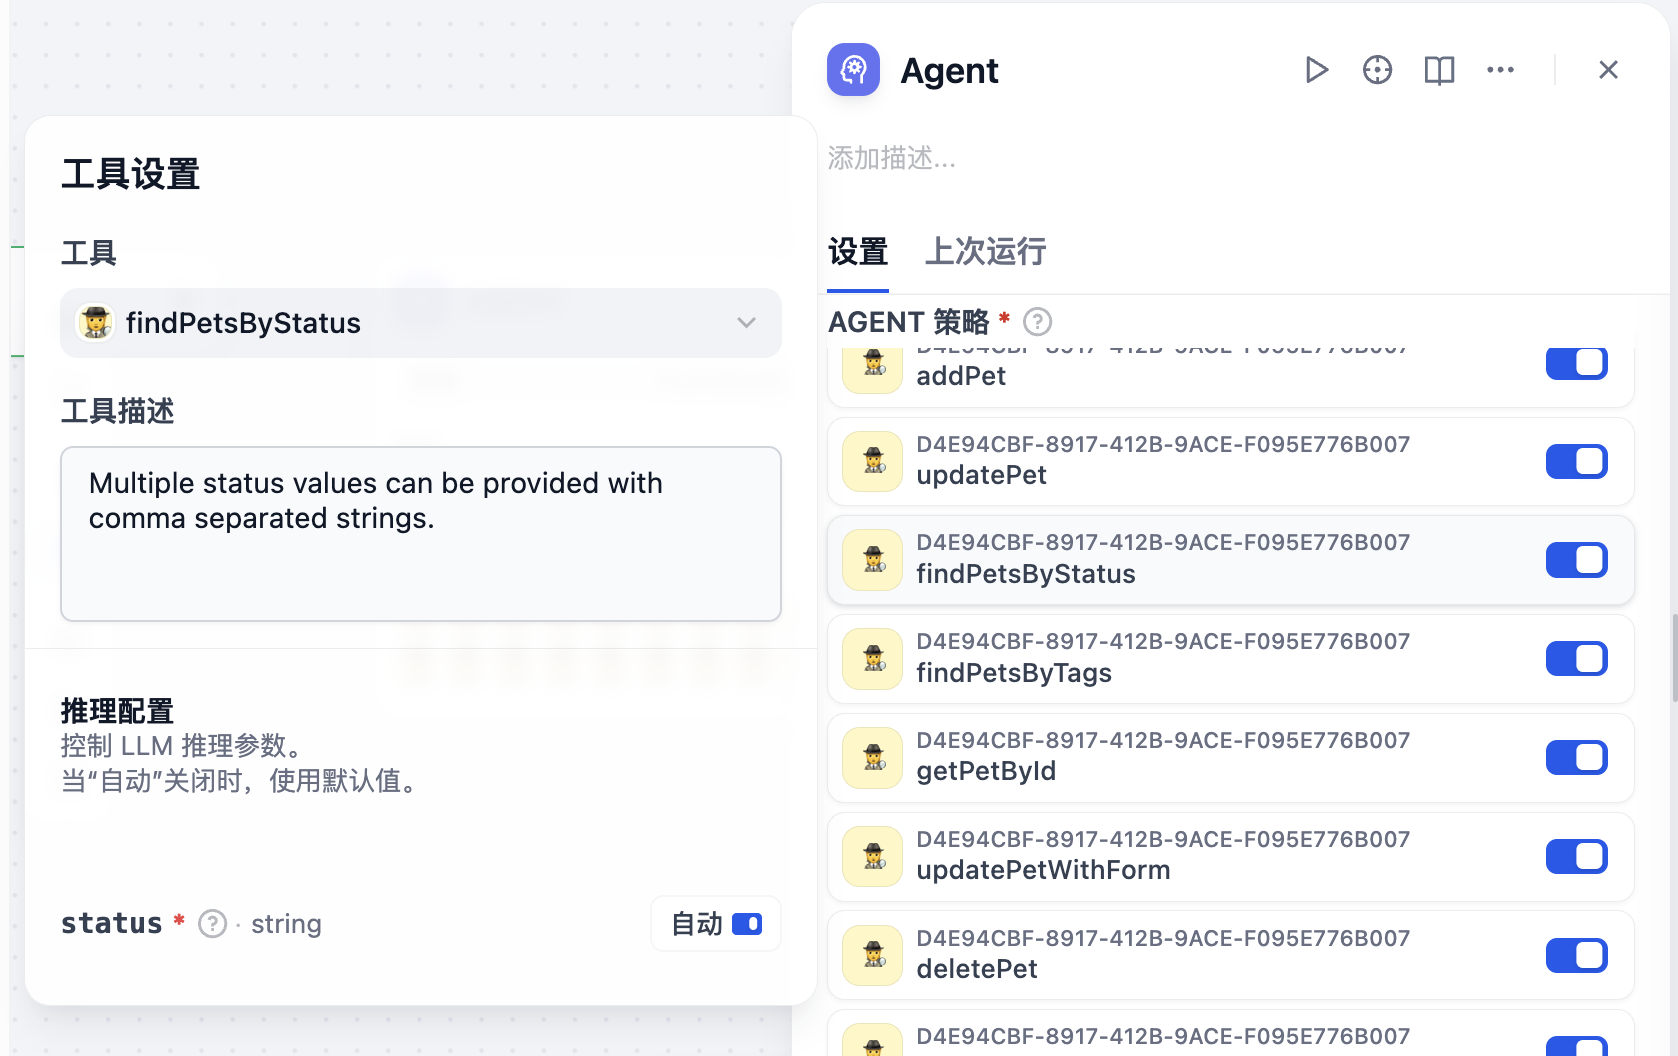The width and height of the screenshot is (1678, 1056).
Task: Open the book documentation icon
Action: [x=1439, y=70]
